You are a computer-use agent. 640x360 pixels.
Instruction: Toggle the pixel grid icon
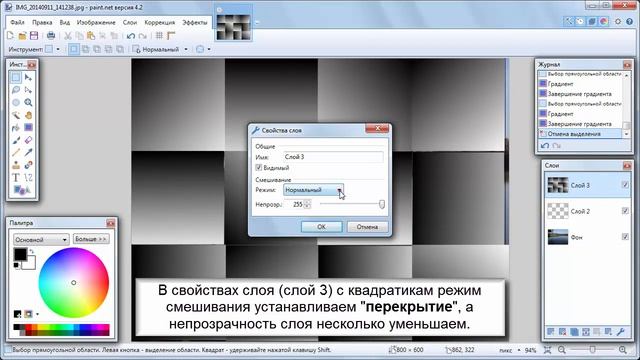pos(159,36)
